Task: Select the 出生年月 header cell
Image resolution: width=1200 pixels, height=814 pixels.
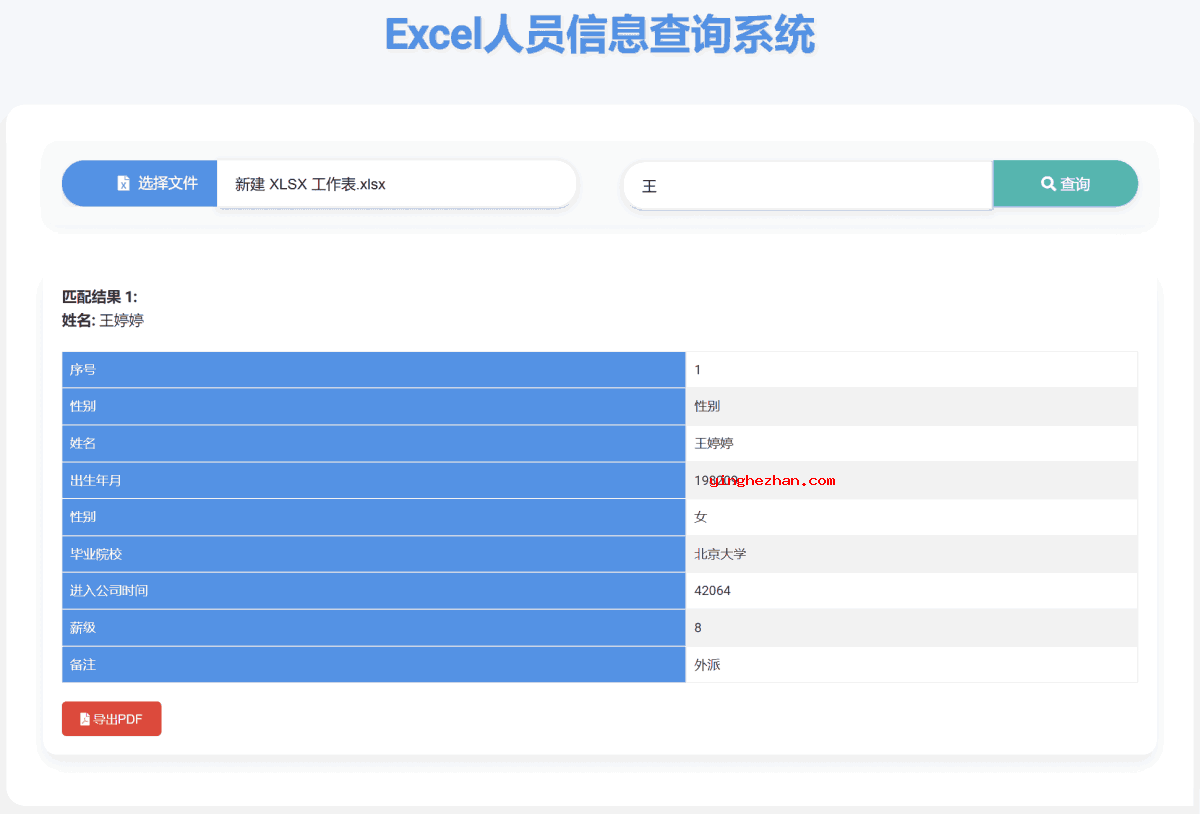Action: pyautogui.click(x=373, y=480)
